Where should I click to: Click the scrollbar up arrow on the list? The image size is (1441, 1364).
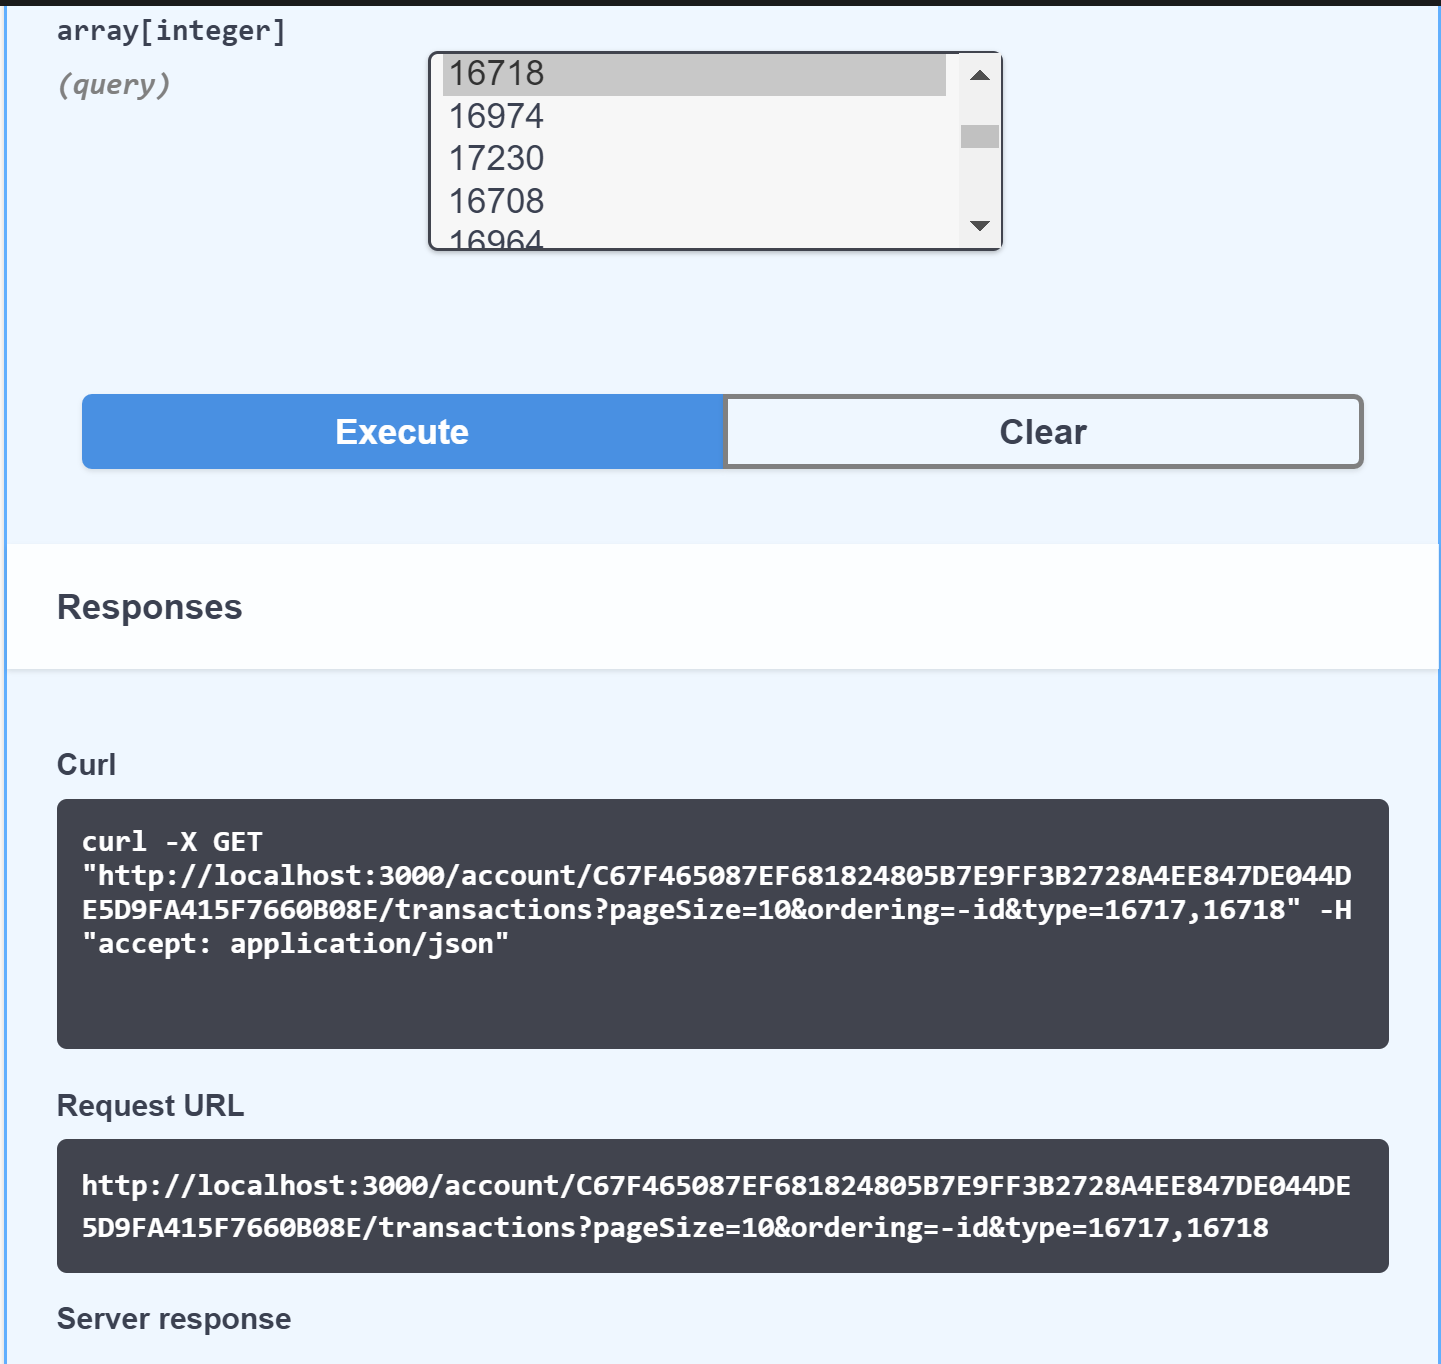(979, 73)
